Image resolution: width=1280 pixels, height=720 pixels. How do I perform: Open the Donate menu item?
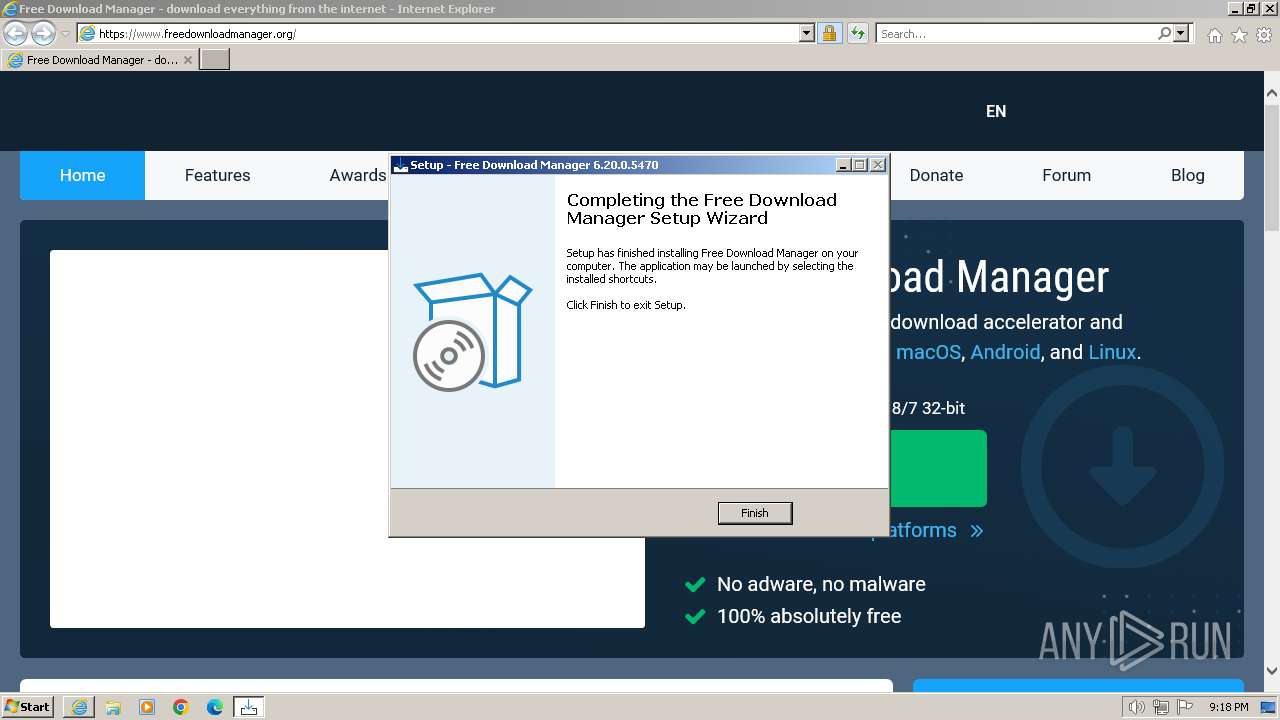pyautogui.click(x=936, y=175)
